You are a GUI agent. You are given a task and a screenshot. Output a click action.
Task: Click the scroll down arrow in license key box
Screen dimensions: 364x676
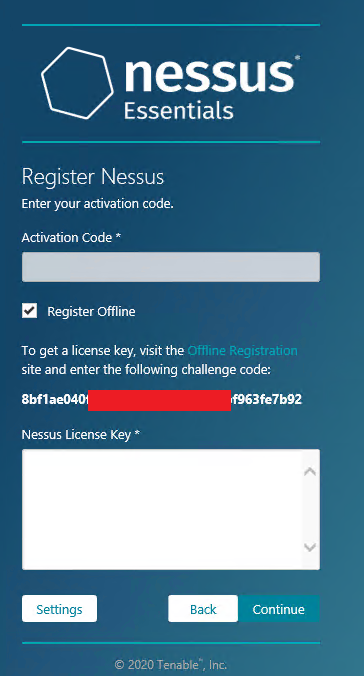point(310,548)
